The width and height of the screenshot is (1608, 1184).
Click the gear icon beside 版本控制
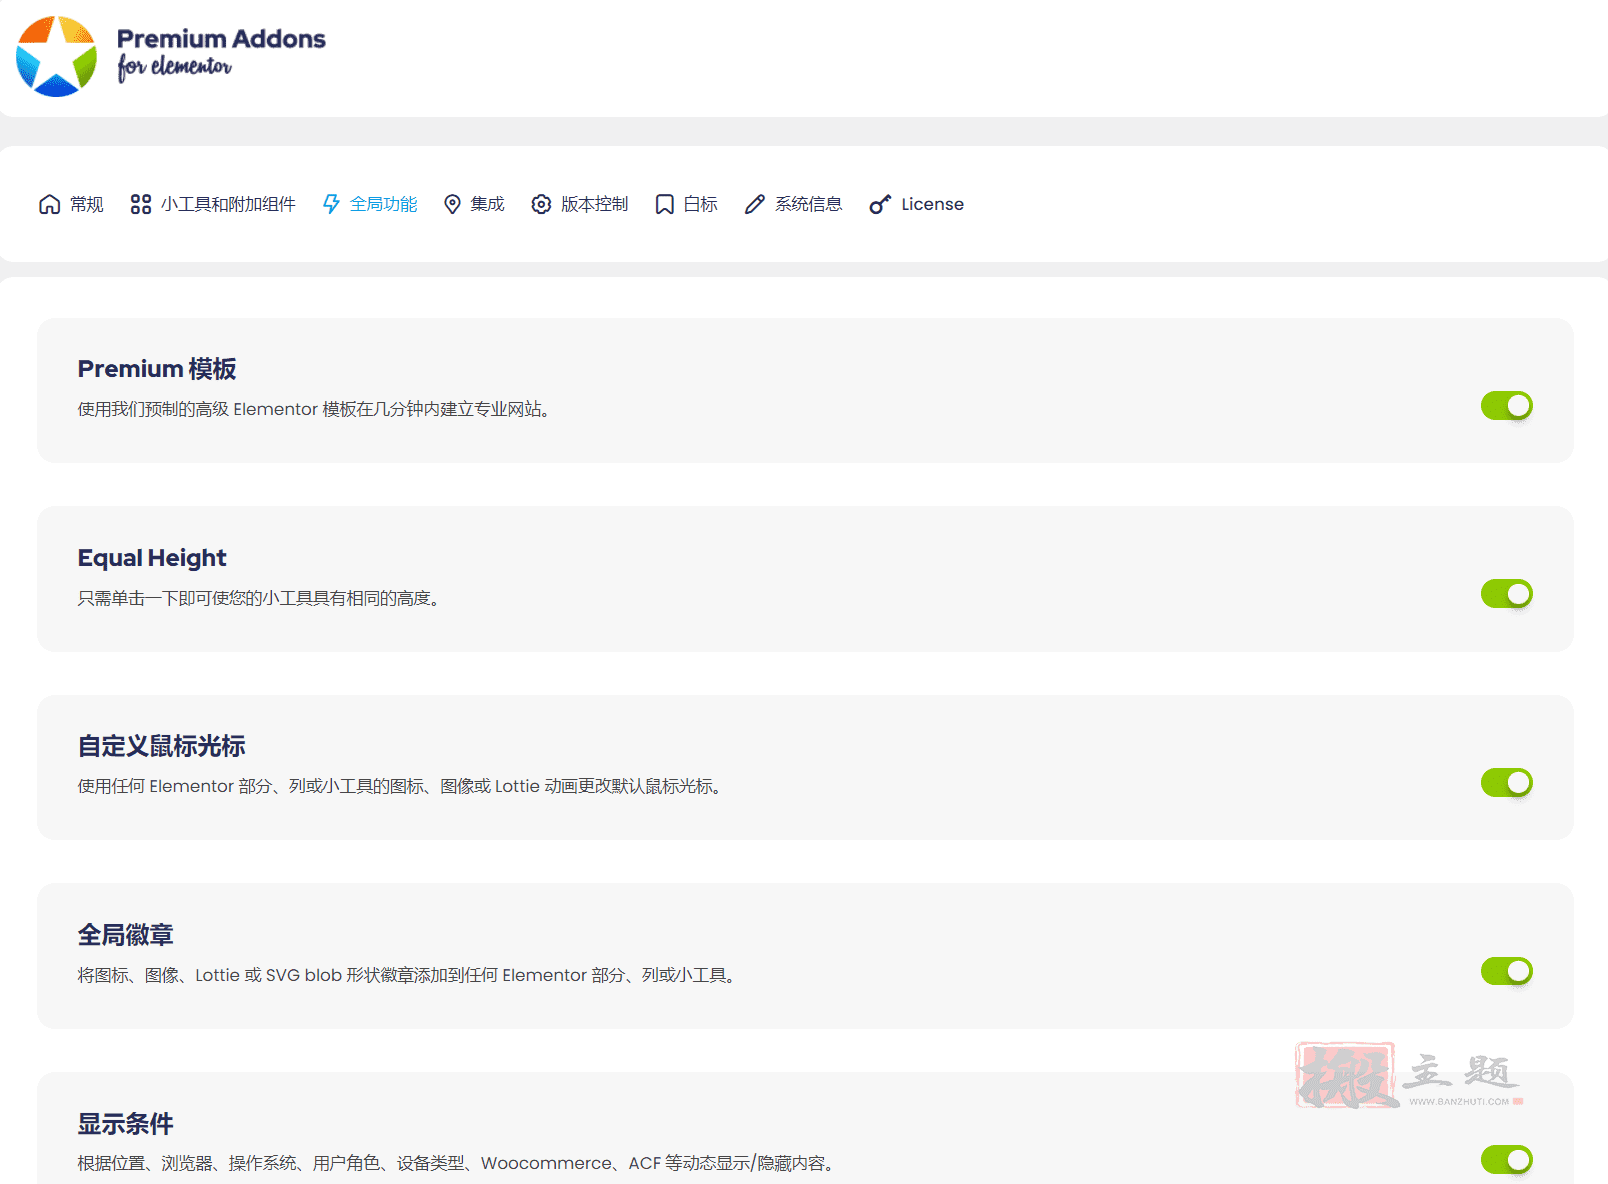click(x=541, y=204)
